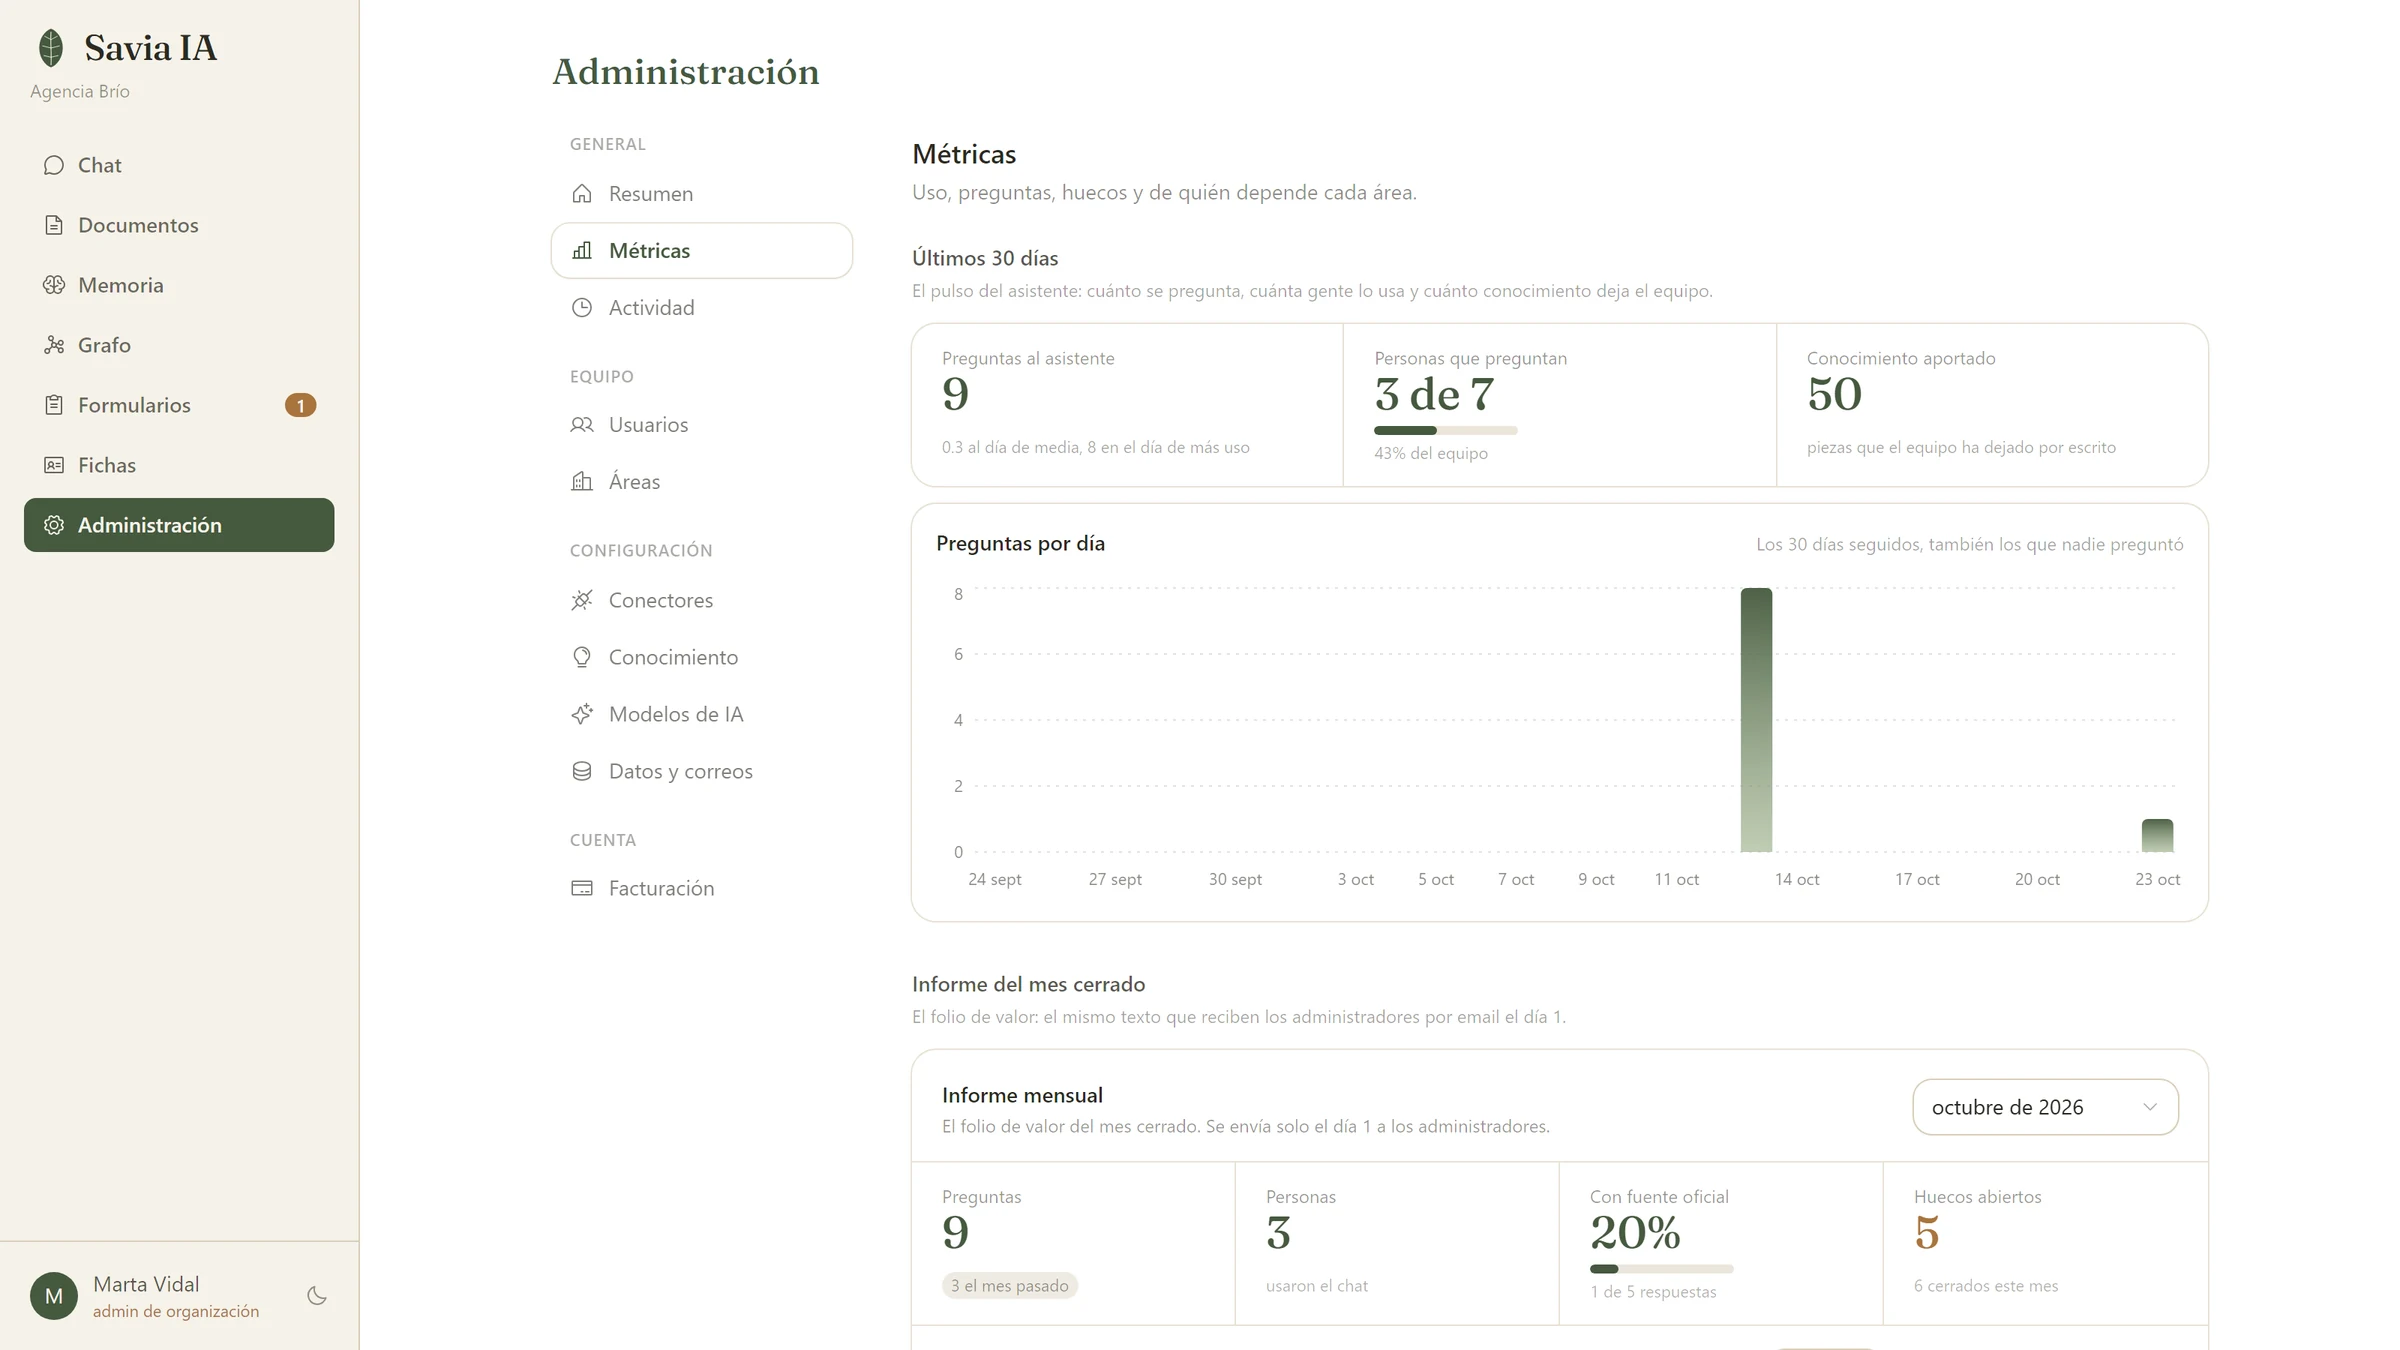2400x1350 pixels.
Task: Click the Grafo nodes icon
Action: 54,345
